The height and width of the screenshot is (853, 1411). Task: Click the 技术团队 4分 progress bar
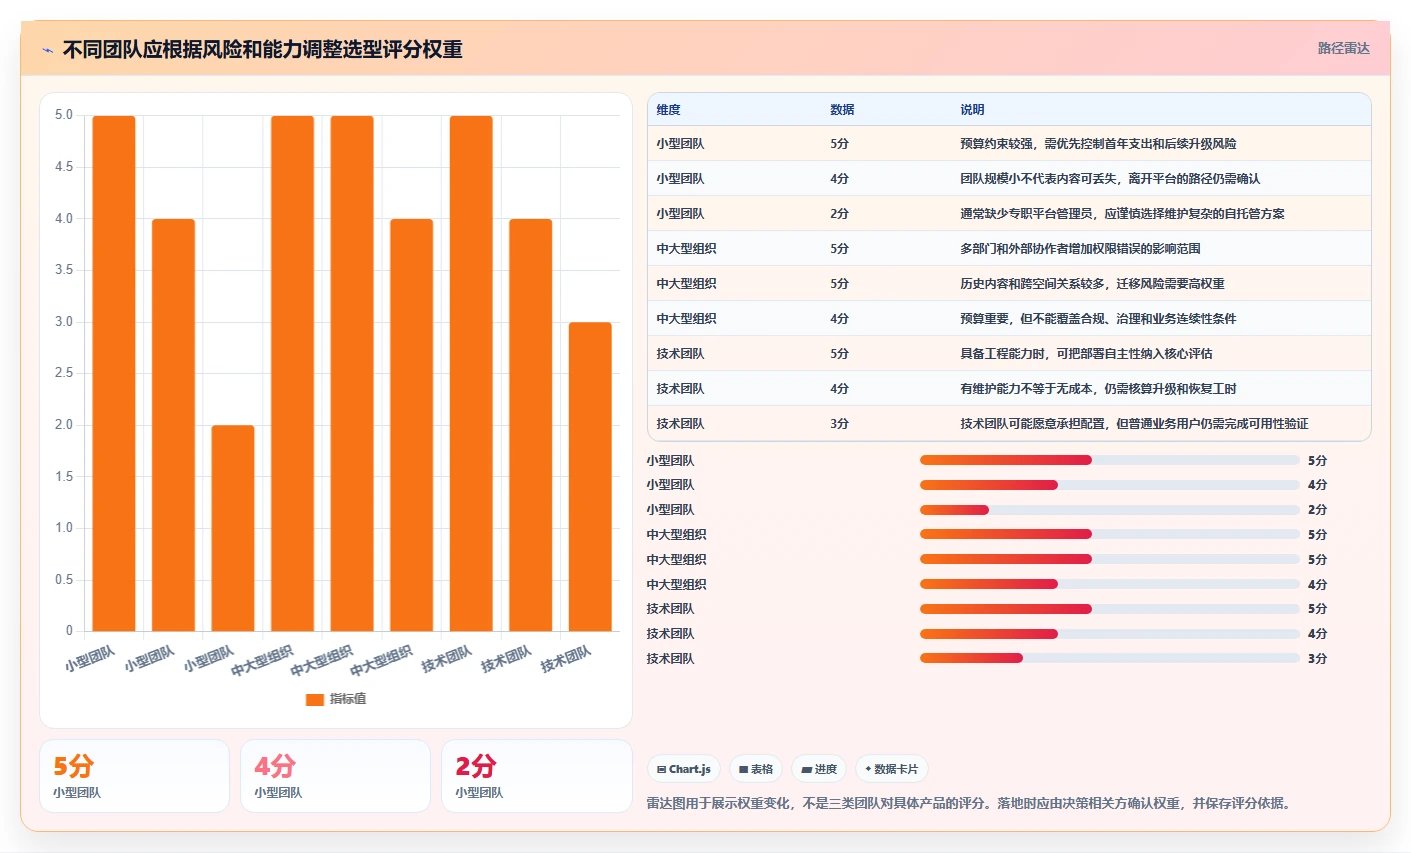pos(1109,634)
